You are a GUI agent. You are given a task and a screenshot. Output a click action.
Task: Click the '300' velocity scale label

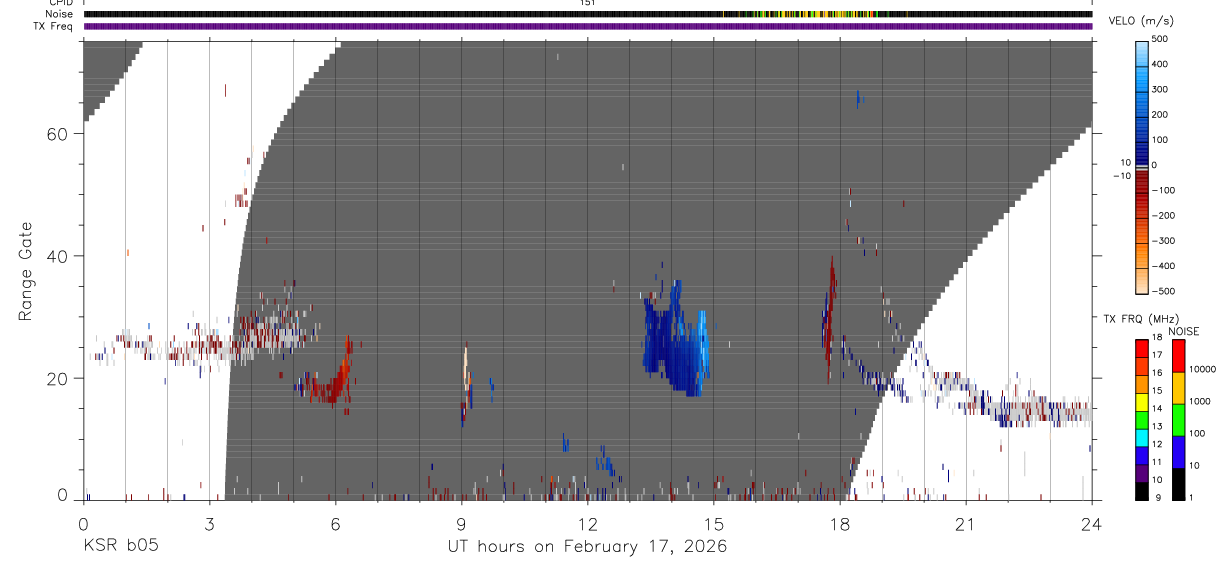pyautogui.click(x=1162, y=89)
